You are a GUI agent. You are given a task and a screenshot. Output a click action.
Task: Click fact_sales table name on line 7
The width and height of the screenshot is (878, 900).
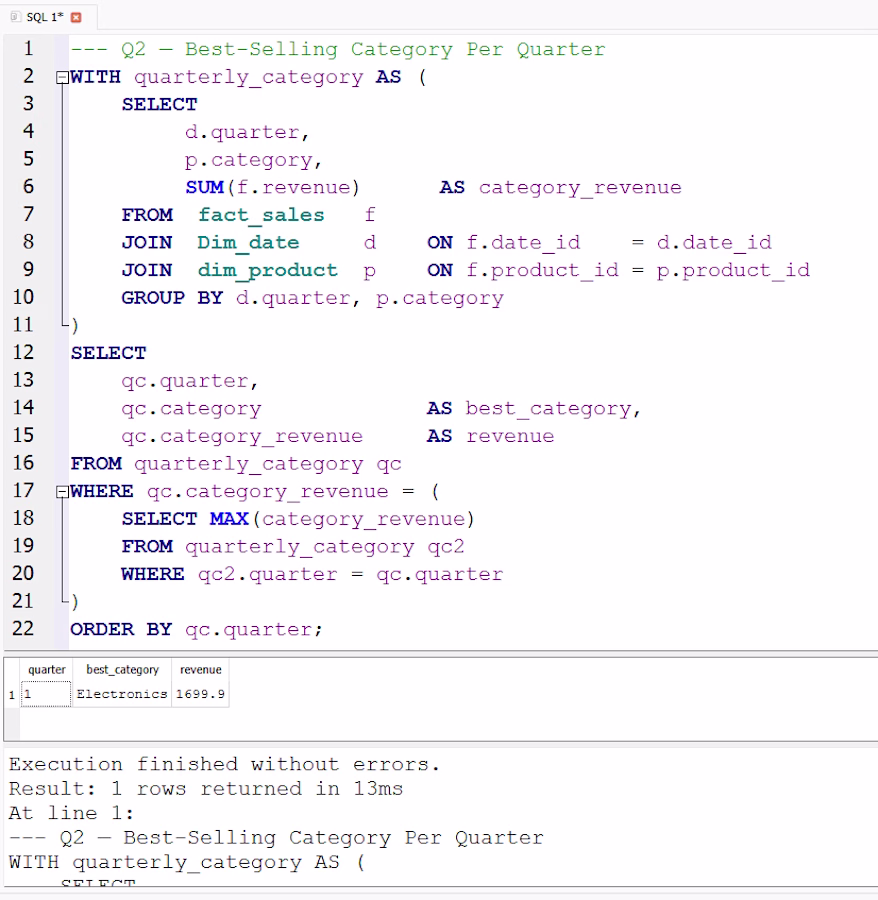coord(261,215)
